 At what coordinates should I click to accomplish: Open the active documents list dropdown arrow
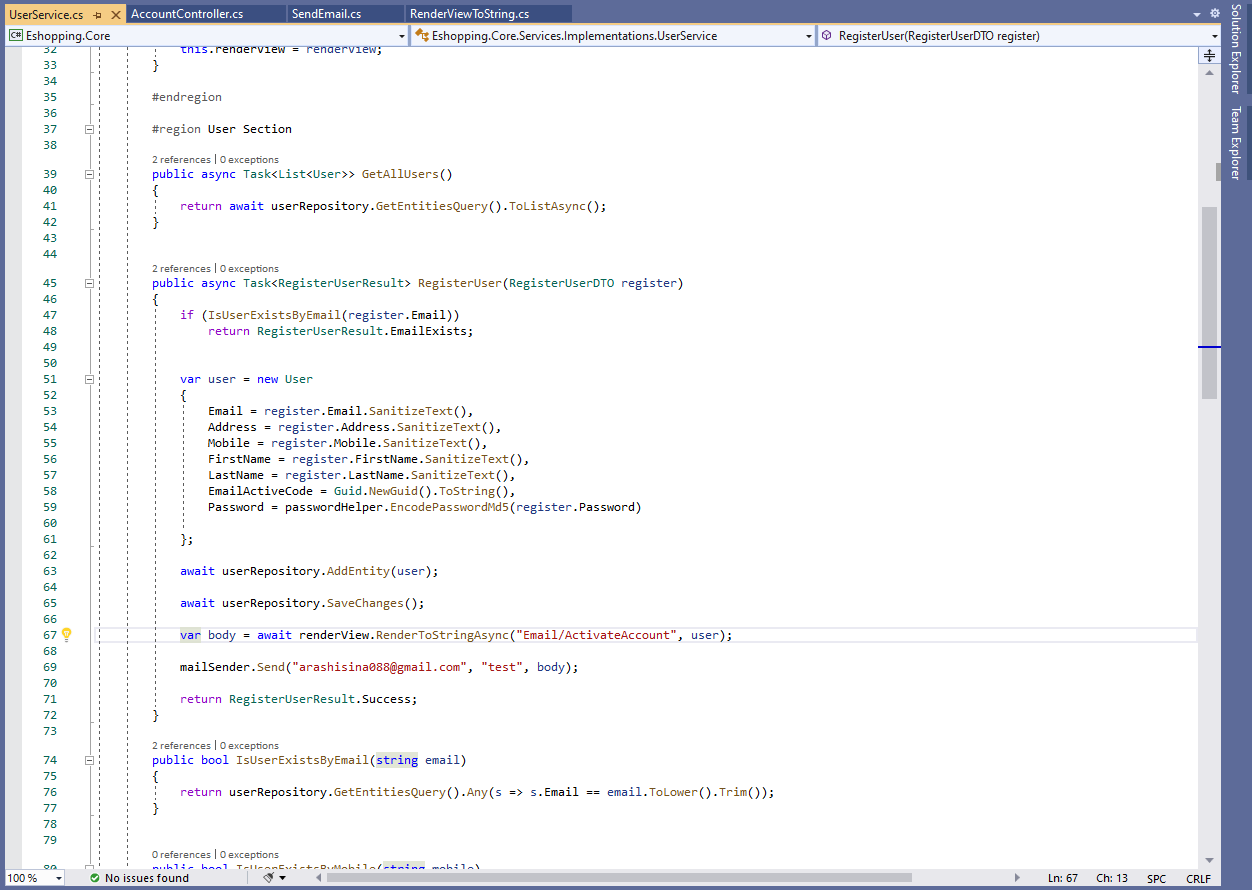[1197, 15]
